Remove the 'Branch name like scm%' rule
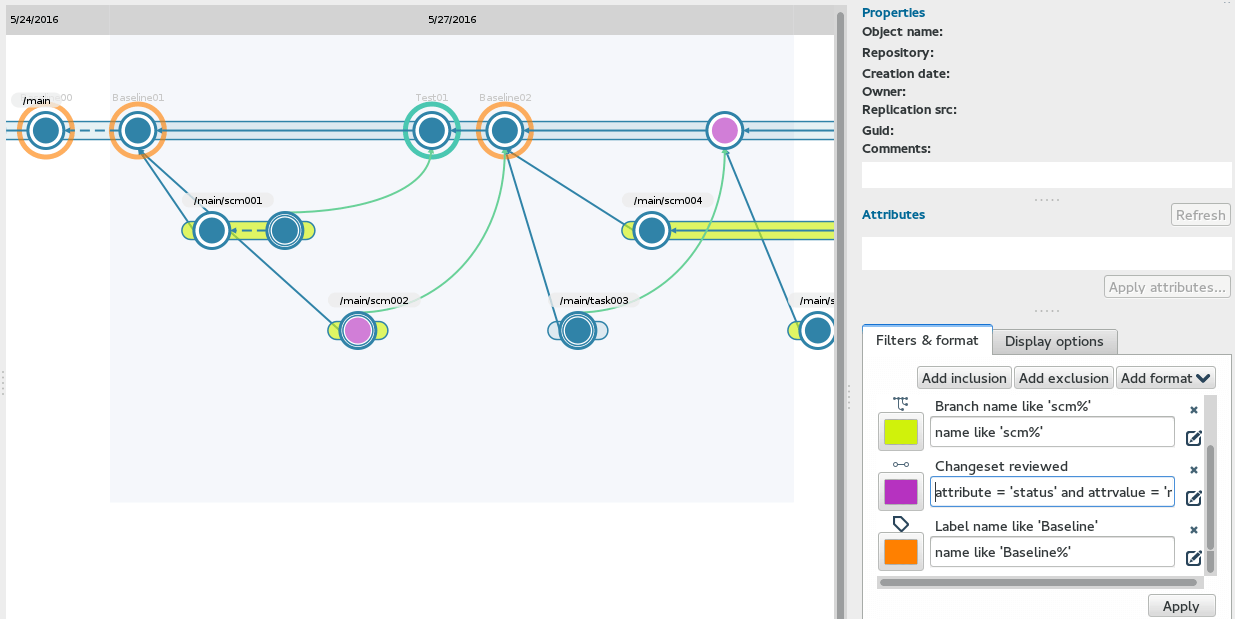Image resolution: width=1235 pixels, height=619 pixels. click(1193, 410)
